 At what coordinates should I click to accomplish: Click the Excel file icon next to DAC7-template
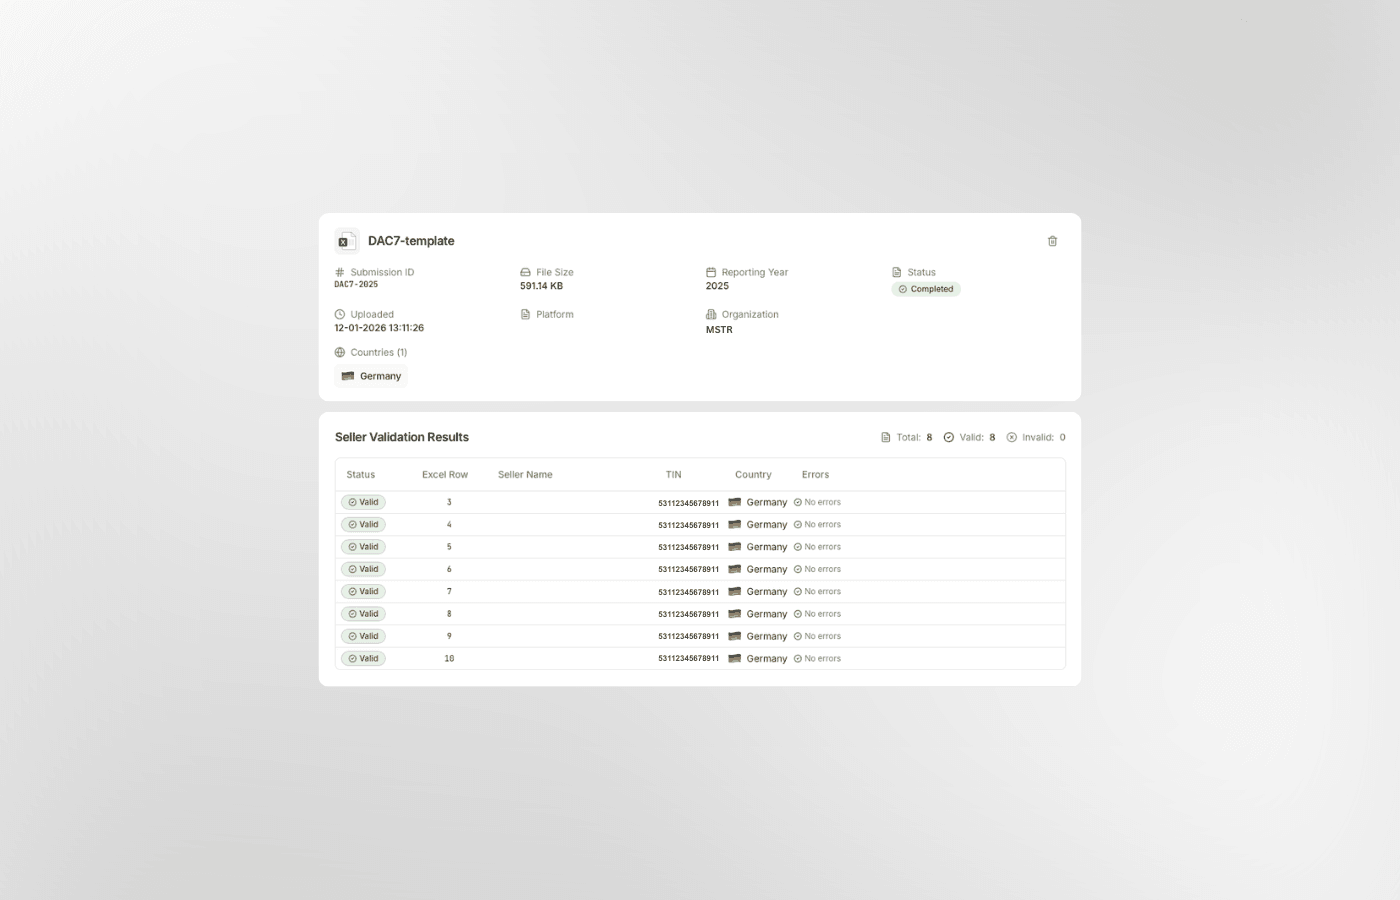(346, 241)
